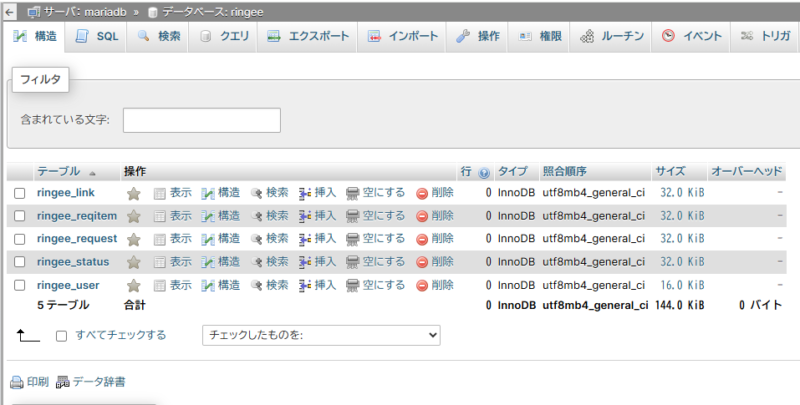The height and width of the screenshot is (405, 800).
Task: Open the データ辞書 link
Action: 91,382
